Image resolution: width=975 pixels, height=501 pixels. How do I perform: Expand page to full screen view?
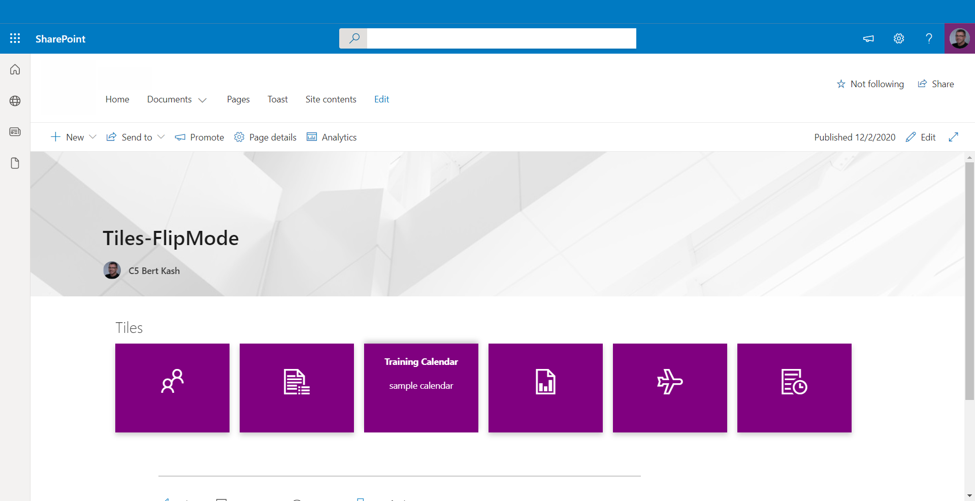tap(953, 137)
